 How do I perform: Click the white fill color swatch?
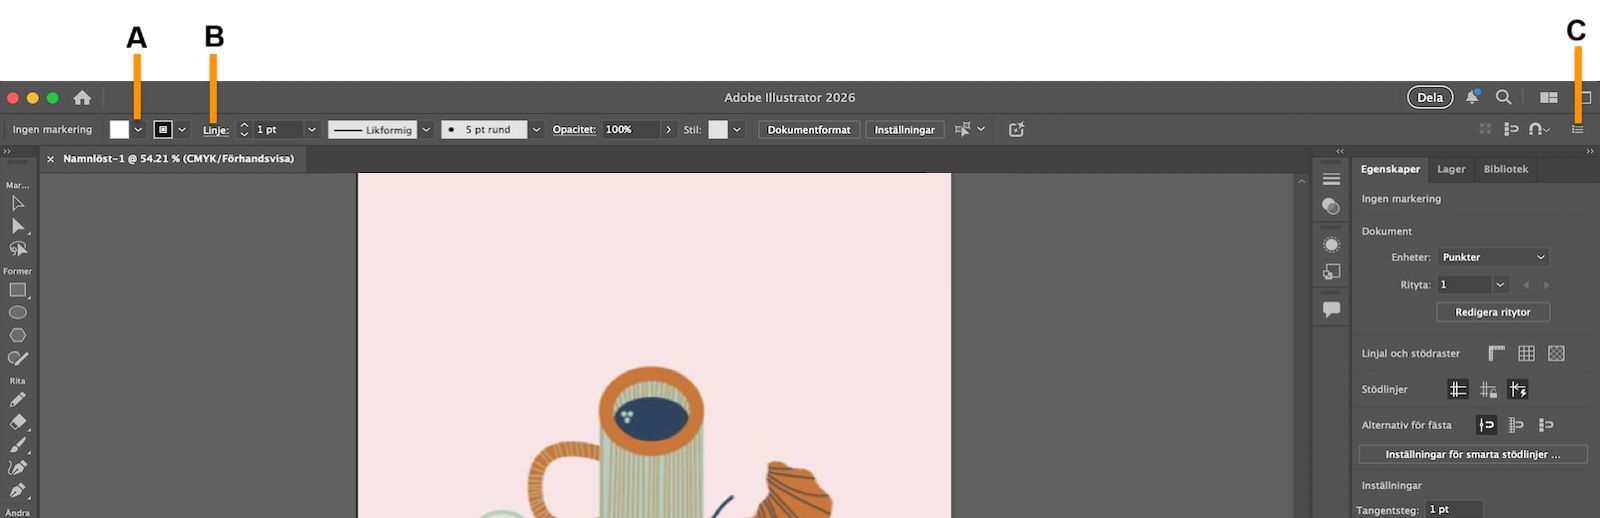119,129
